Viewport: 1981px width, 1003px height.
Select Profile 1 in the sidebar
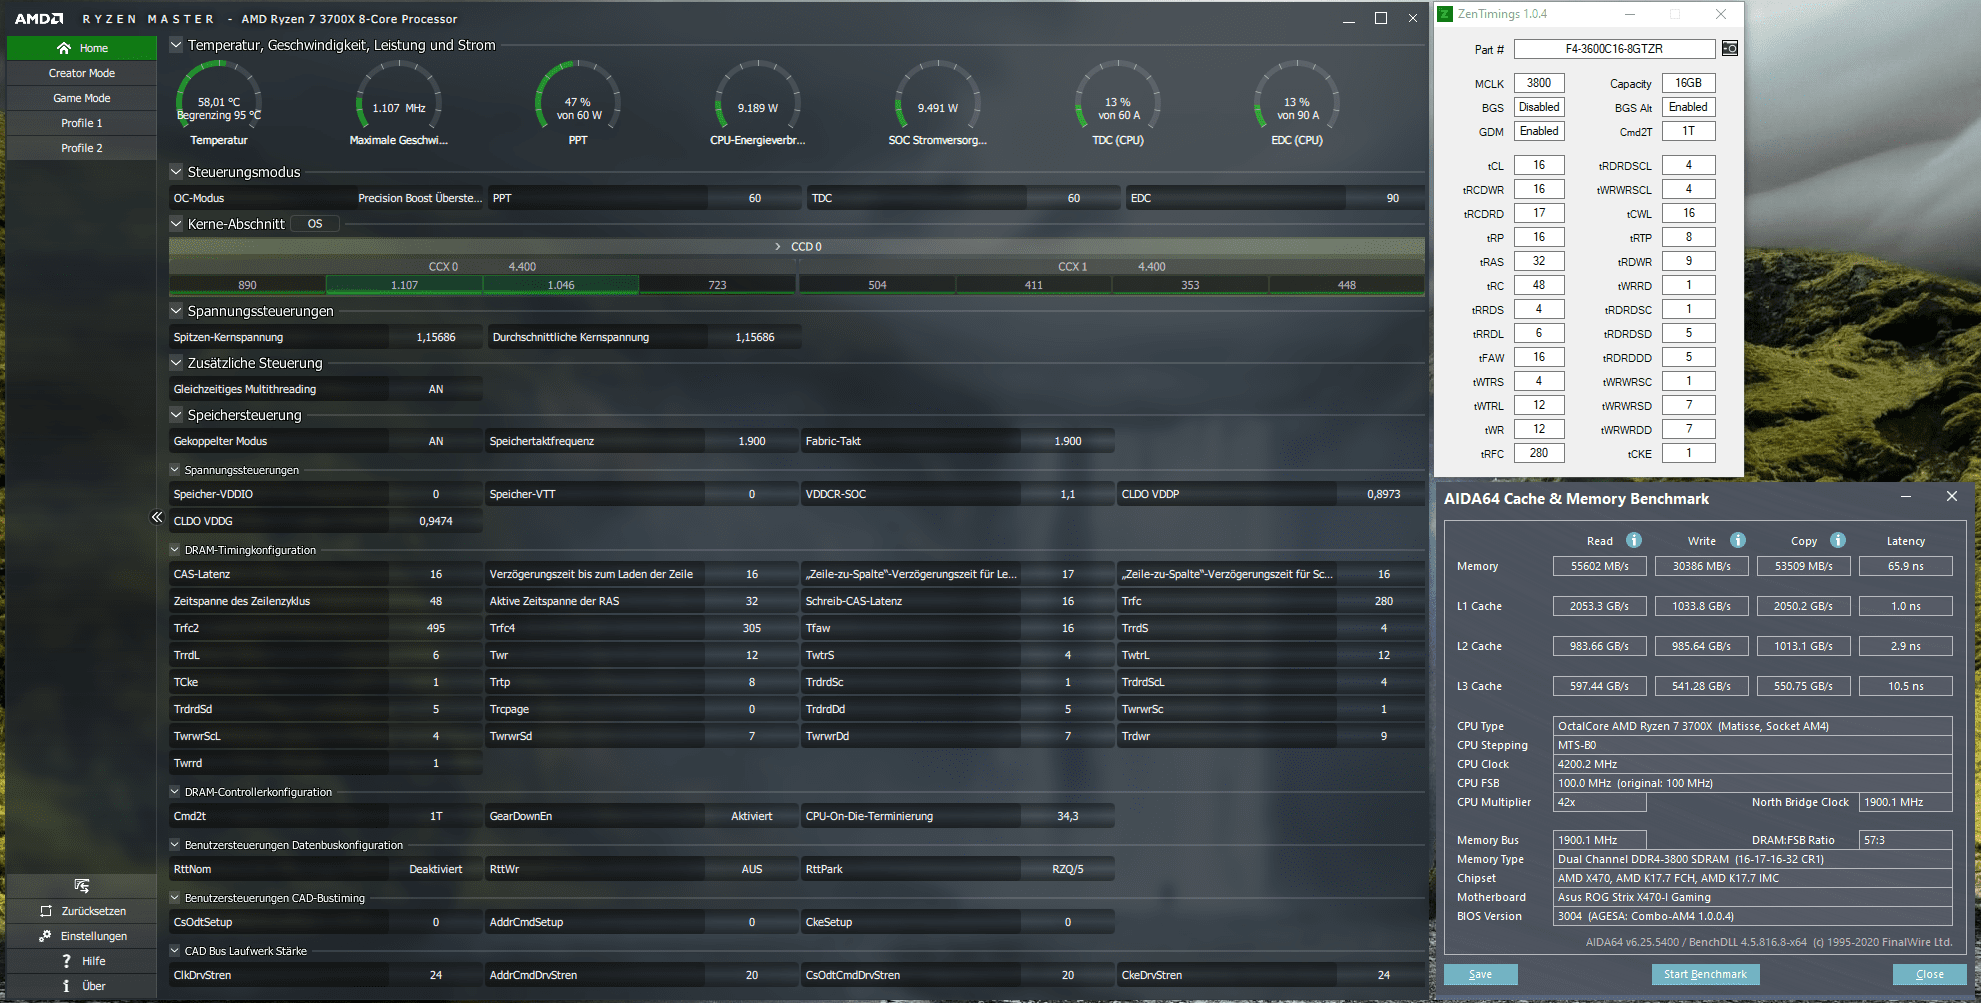point(82,123)
